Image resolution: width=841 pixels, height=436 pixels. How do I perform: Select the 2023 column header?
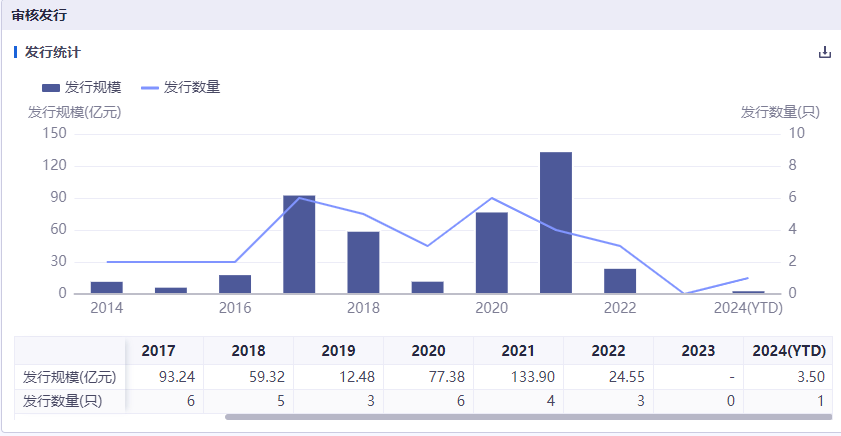[698, 351]
